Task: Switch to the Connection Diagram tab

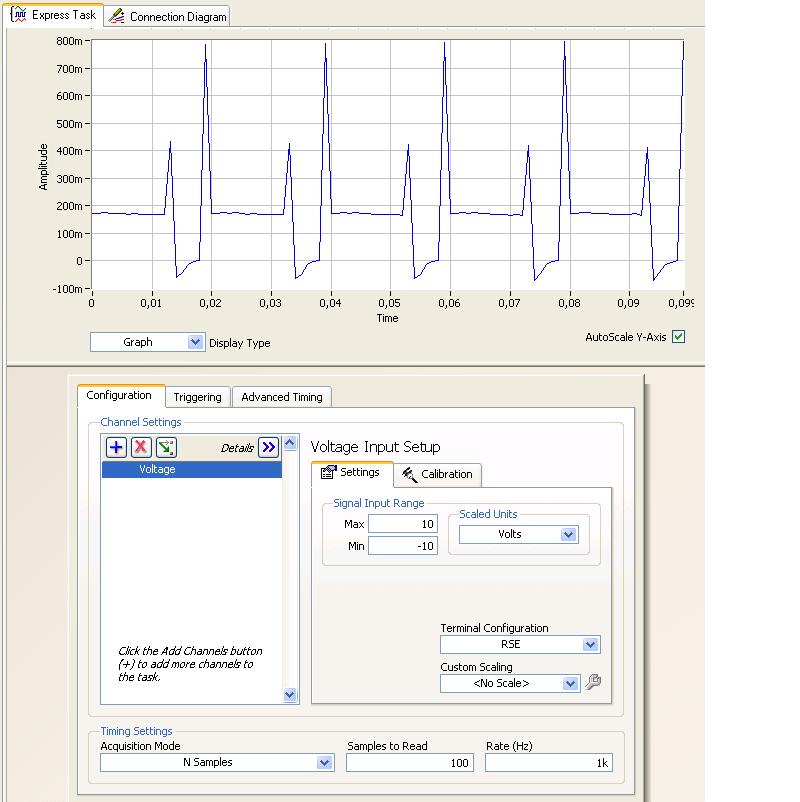Action: (x=168, y=16)
